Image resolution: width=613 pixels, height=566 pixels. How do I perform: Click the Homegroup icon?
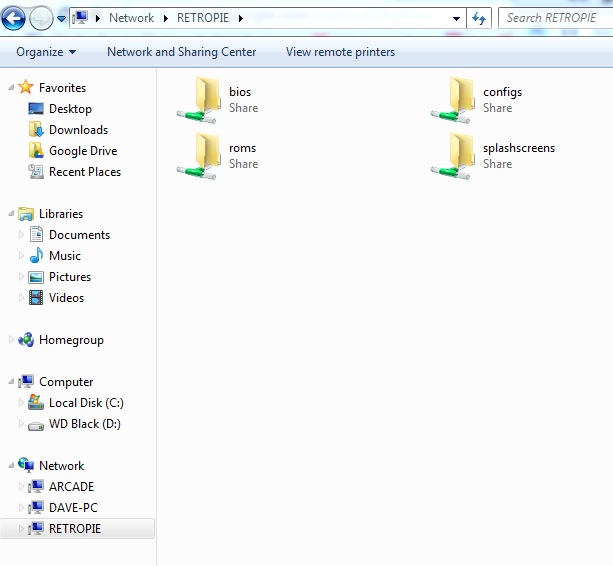click(x=26, y=340)
